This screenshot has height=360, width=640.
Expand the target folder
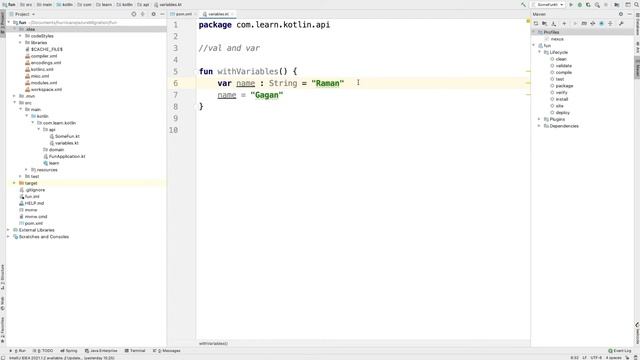[15, 183]
